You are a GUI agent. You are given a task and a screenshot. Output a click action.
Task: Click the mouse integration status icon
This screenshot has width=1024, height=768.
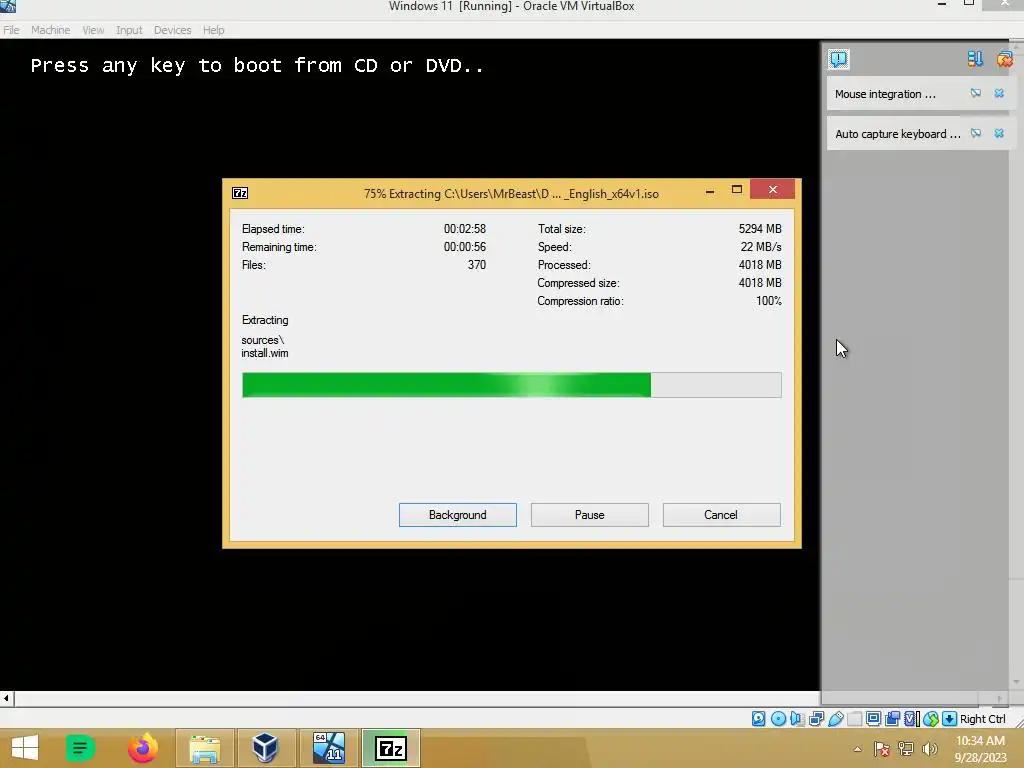click(931, 719)
